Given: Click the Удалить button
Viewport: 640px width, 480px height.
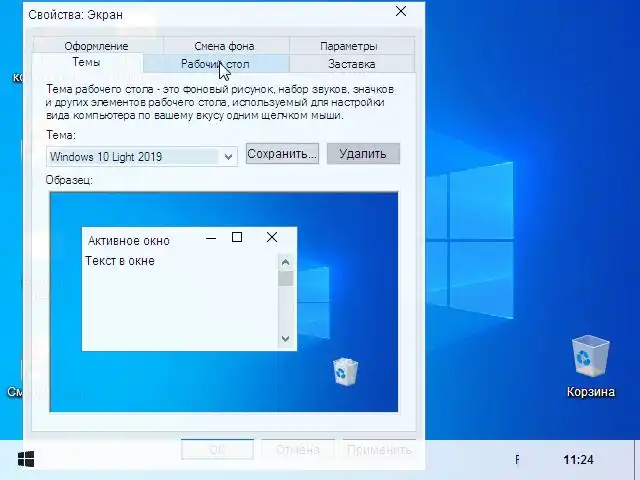Looking at the screenshot, I should click(x=363, y=154).
